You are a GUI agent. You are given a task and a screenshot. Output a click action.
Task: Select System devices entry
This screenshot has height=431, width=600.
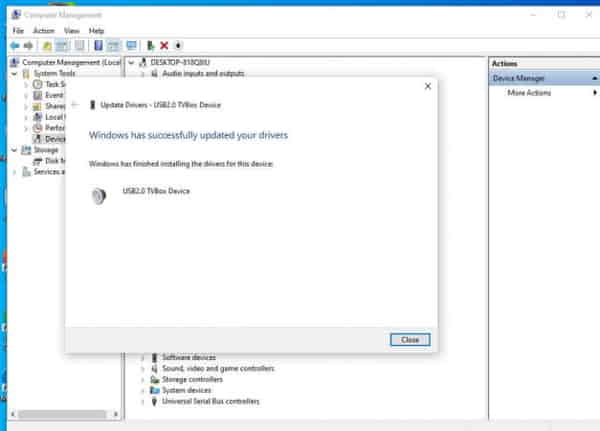186,390
